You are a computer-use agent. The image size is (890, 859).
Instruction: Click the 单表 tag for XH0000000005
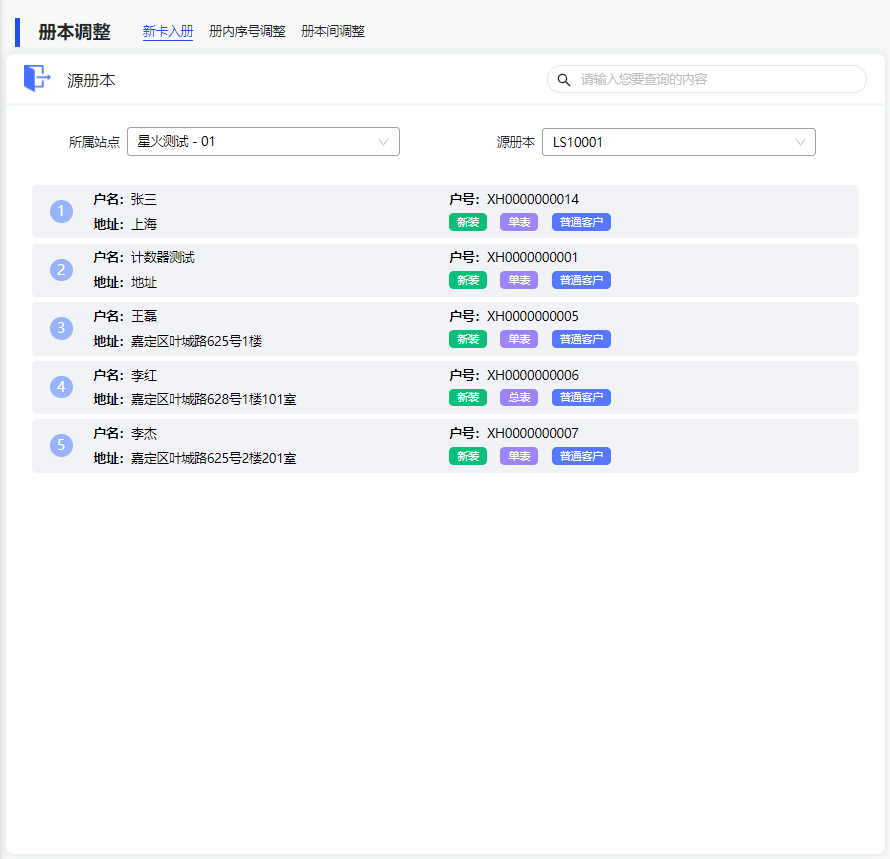pos(519,339)
